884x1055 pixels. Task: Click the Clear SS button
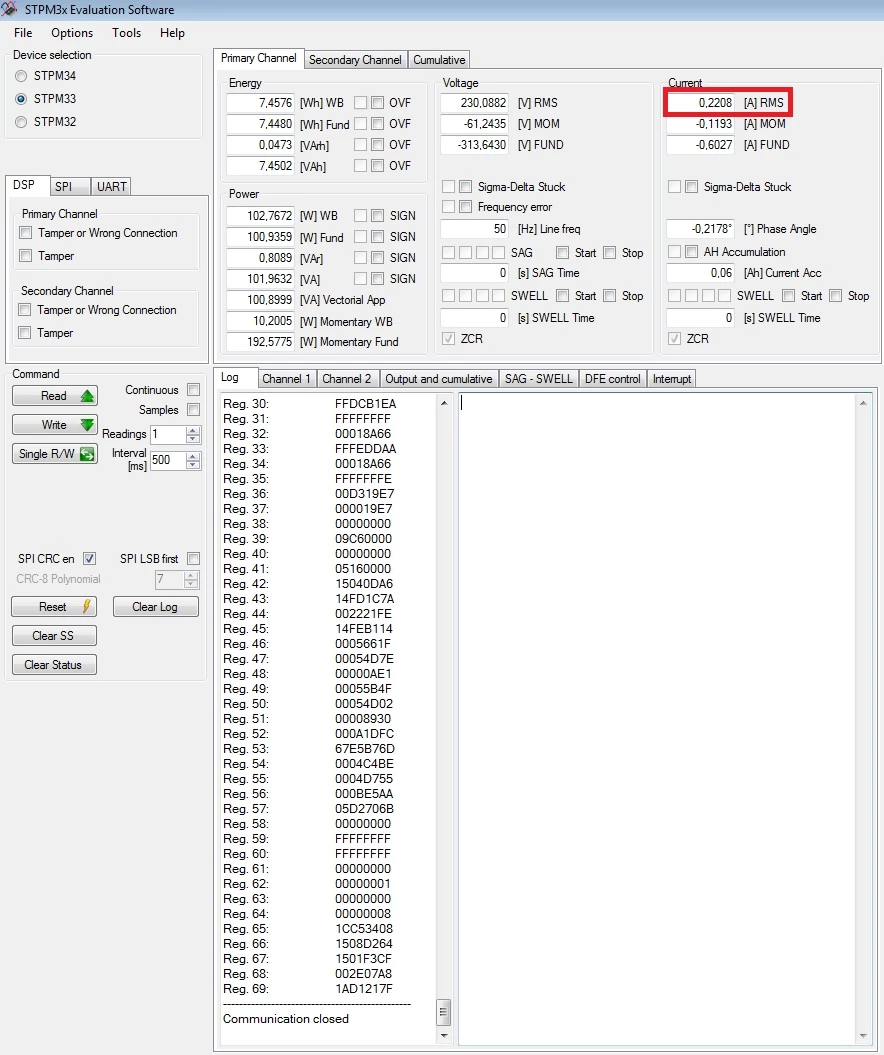54,636
